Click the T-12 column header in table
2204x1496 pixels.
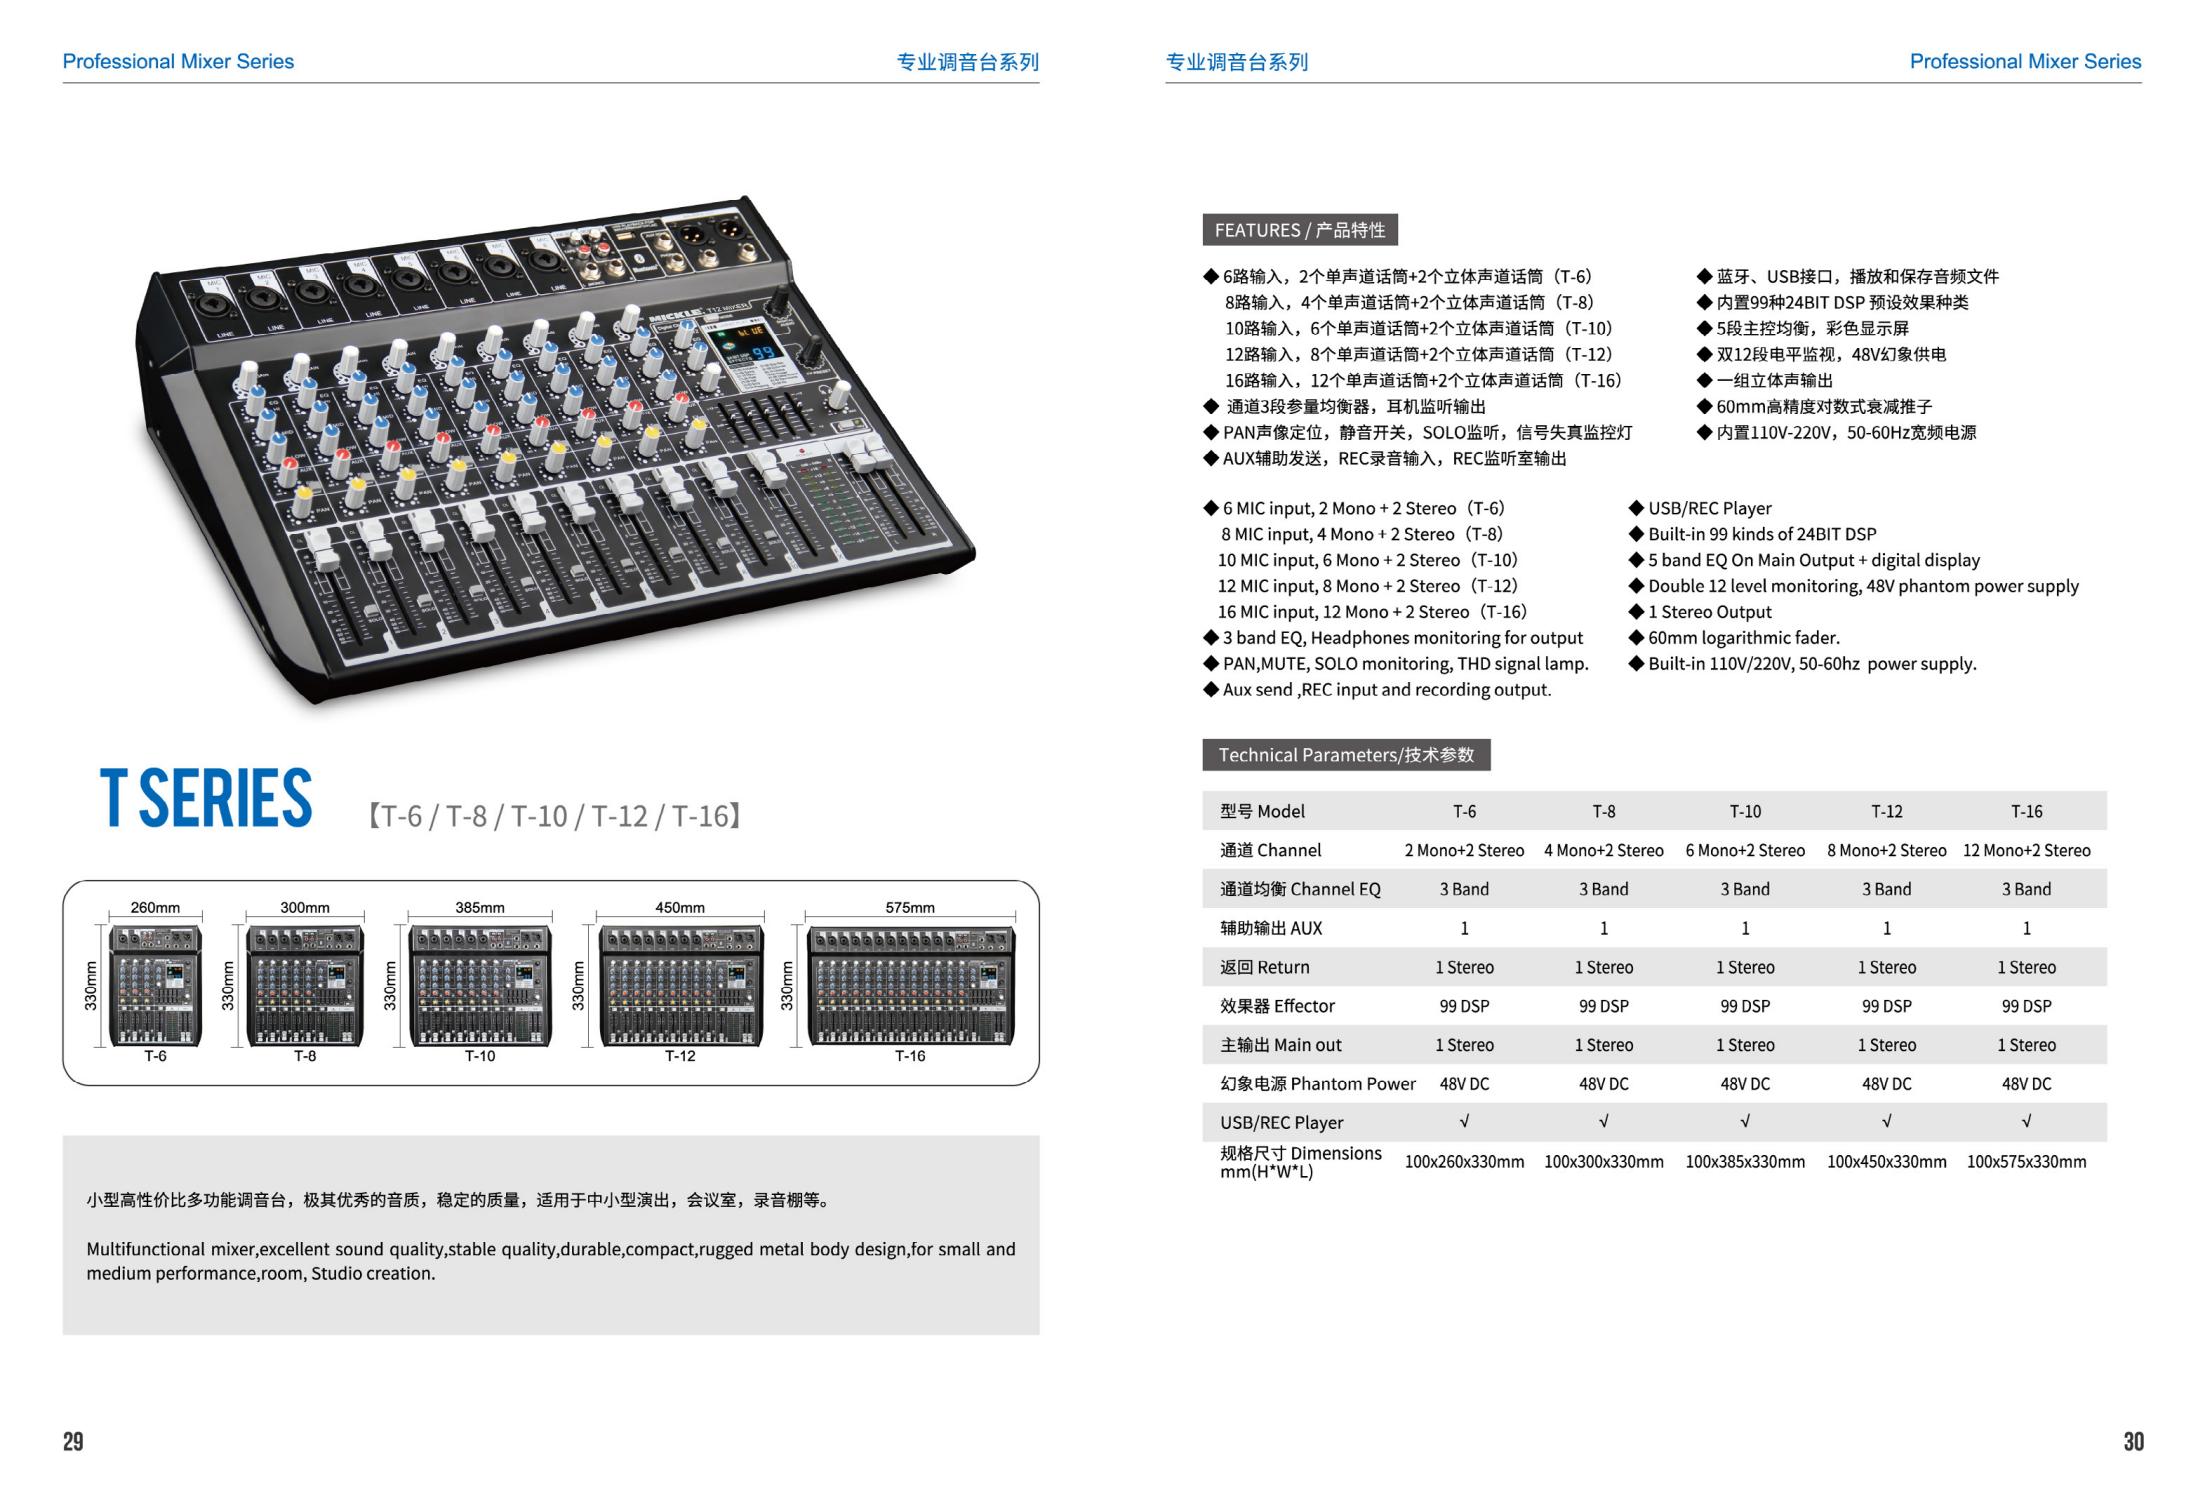(1887, 811)
